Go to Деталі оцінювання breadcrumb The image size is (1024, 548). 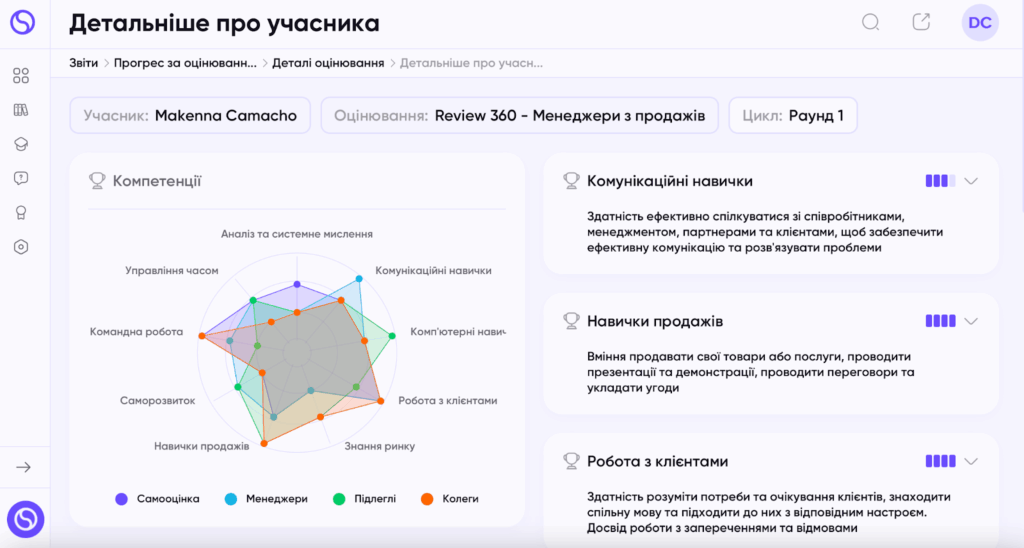[328, 63]
